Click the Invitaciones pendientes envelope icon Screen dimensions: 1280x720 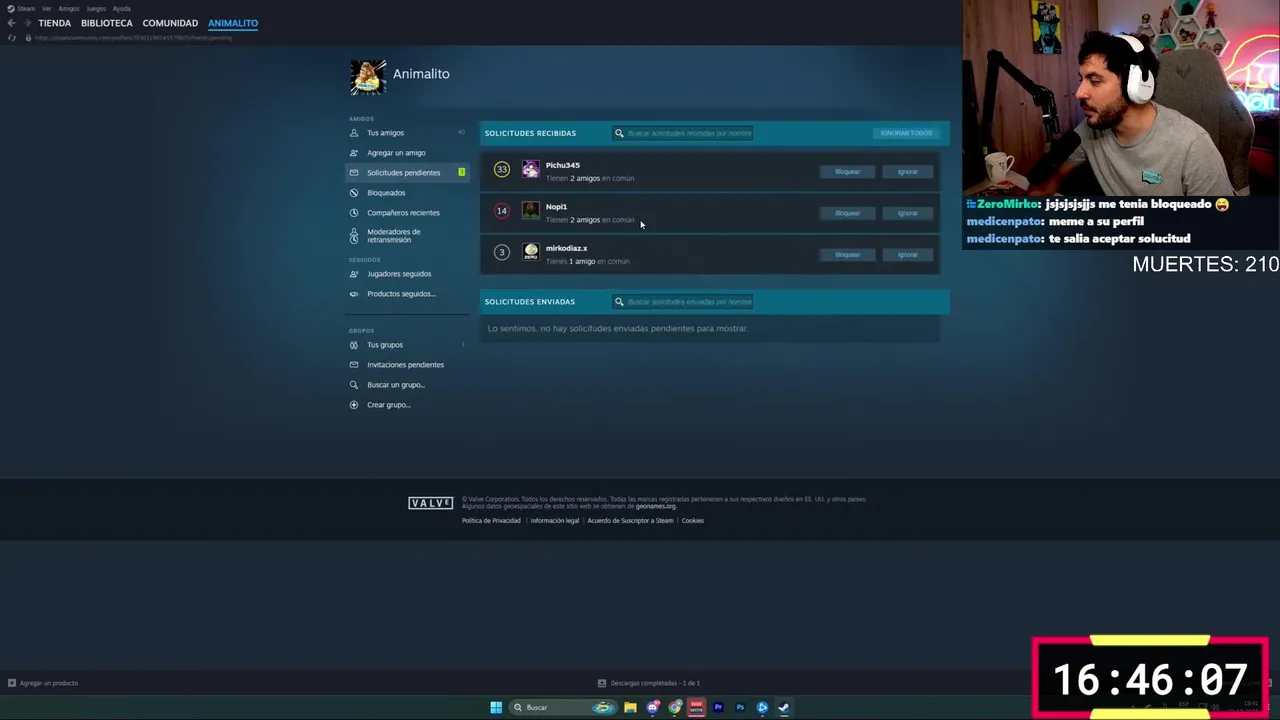pyautogui.click(x=354, y=365)
